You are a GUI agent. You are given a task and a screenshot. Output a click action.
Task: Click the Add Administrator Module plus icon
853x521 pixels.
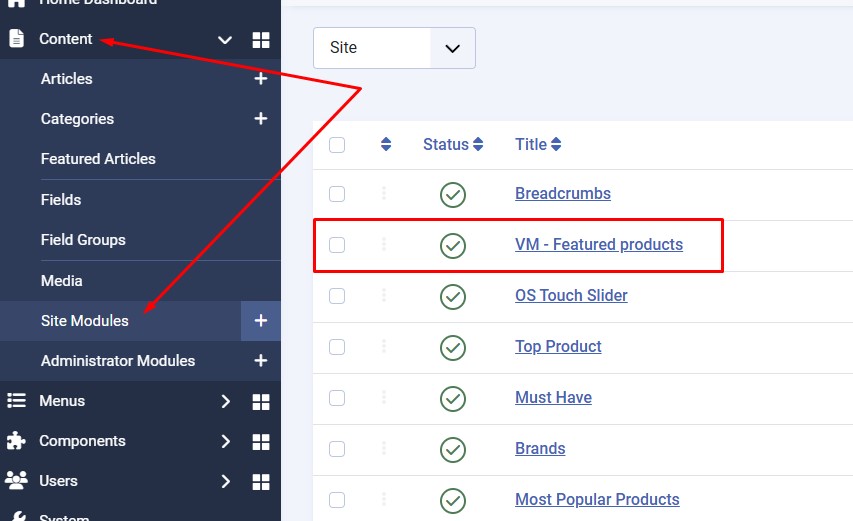tap(261, 361)
